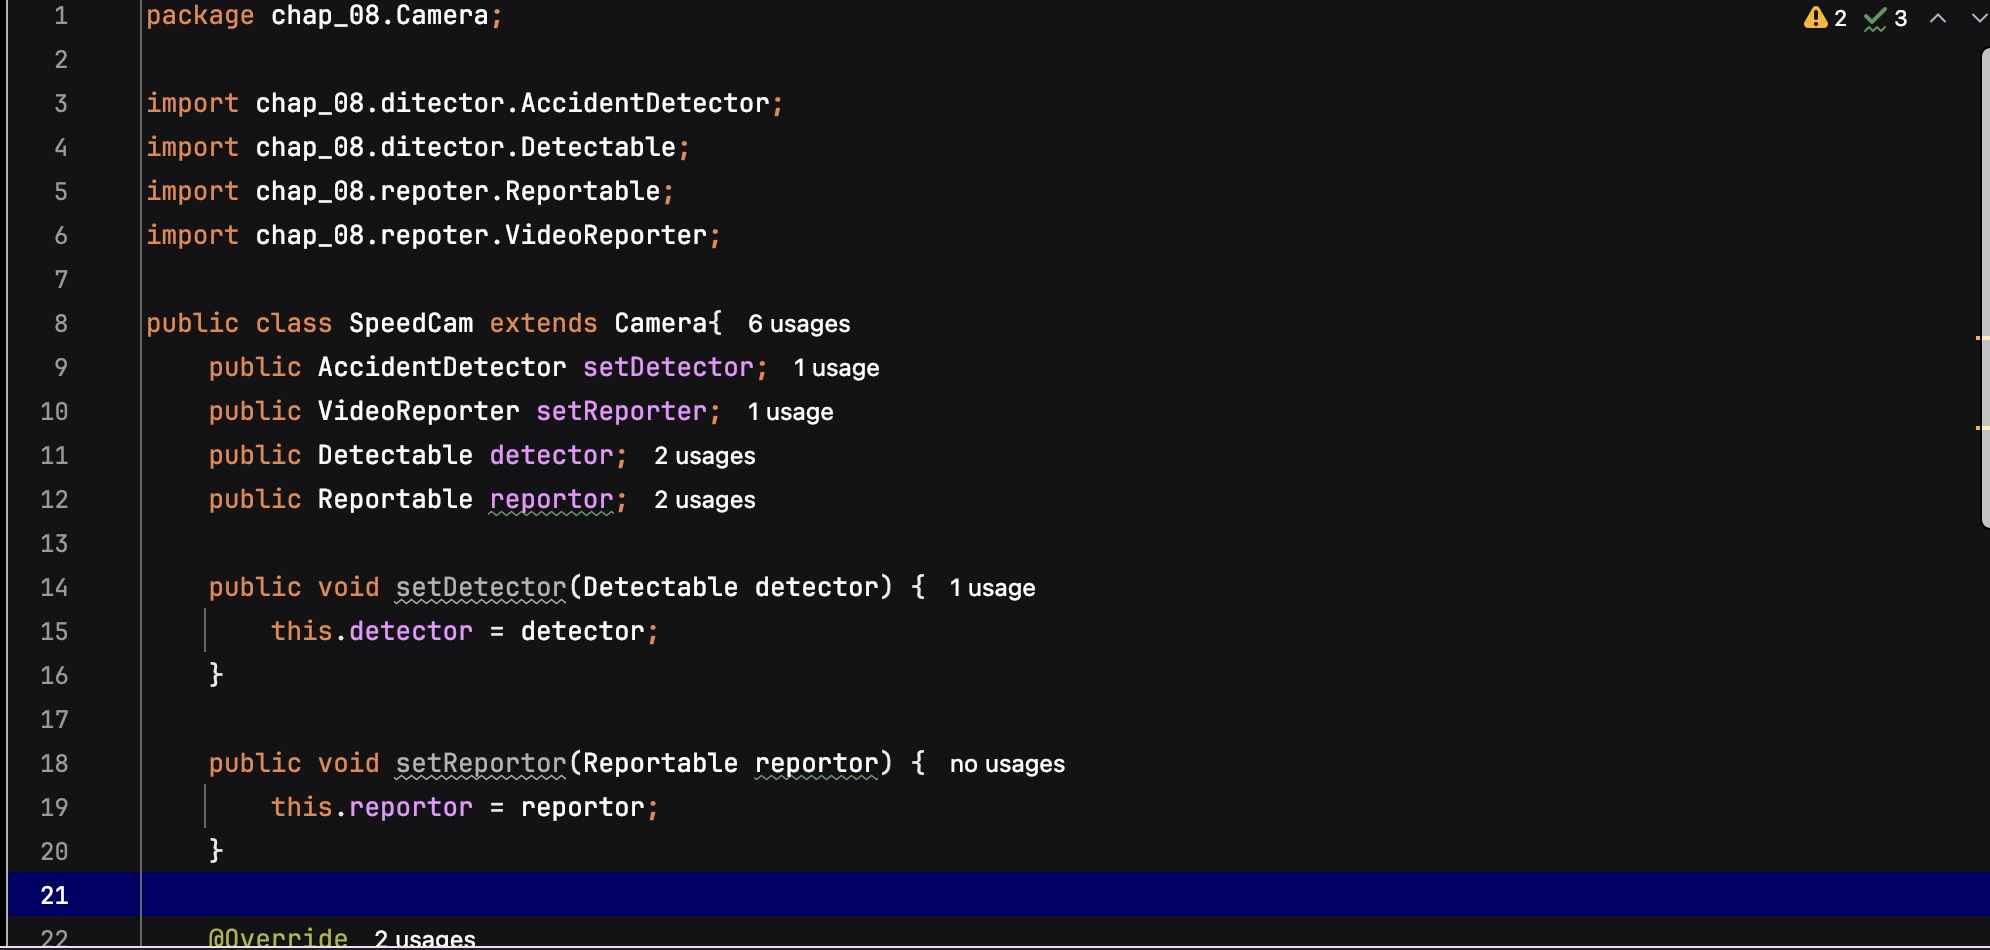Click the '@Override' annotation on line 22
Image resolution: width=1990 pixels, height=950 pixels.
[278, 938]
